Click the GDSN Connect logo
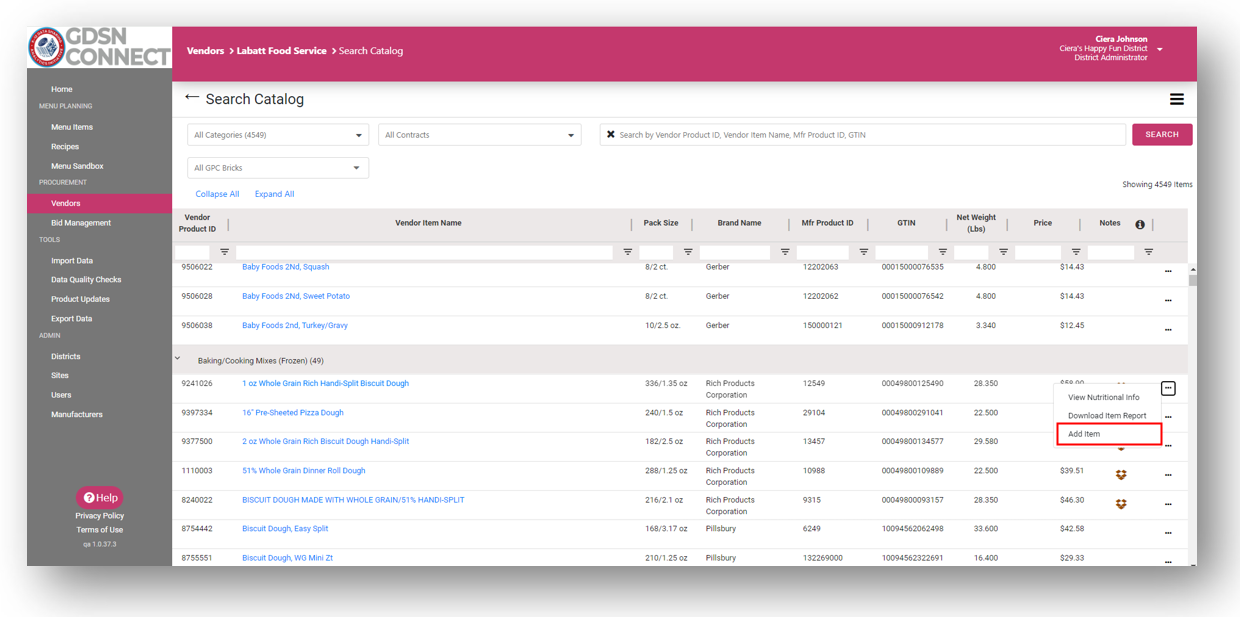Image resolution: width=1240 pixels, height=617 pixels. point(99,47)
